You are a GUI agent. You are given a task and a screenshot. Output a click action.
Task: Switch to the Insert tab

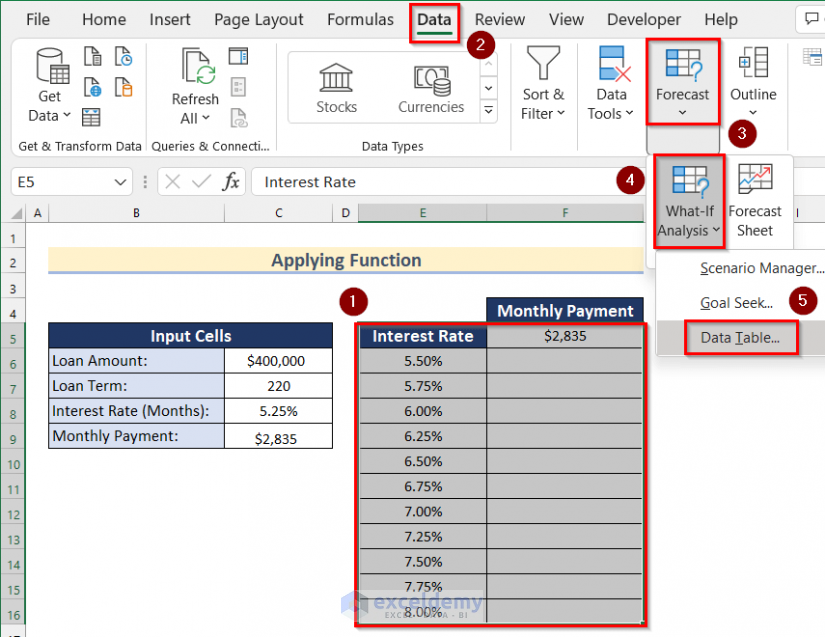pyautogui.click(x=169, y=19)
